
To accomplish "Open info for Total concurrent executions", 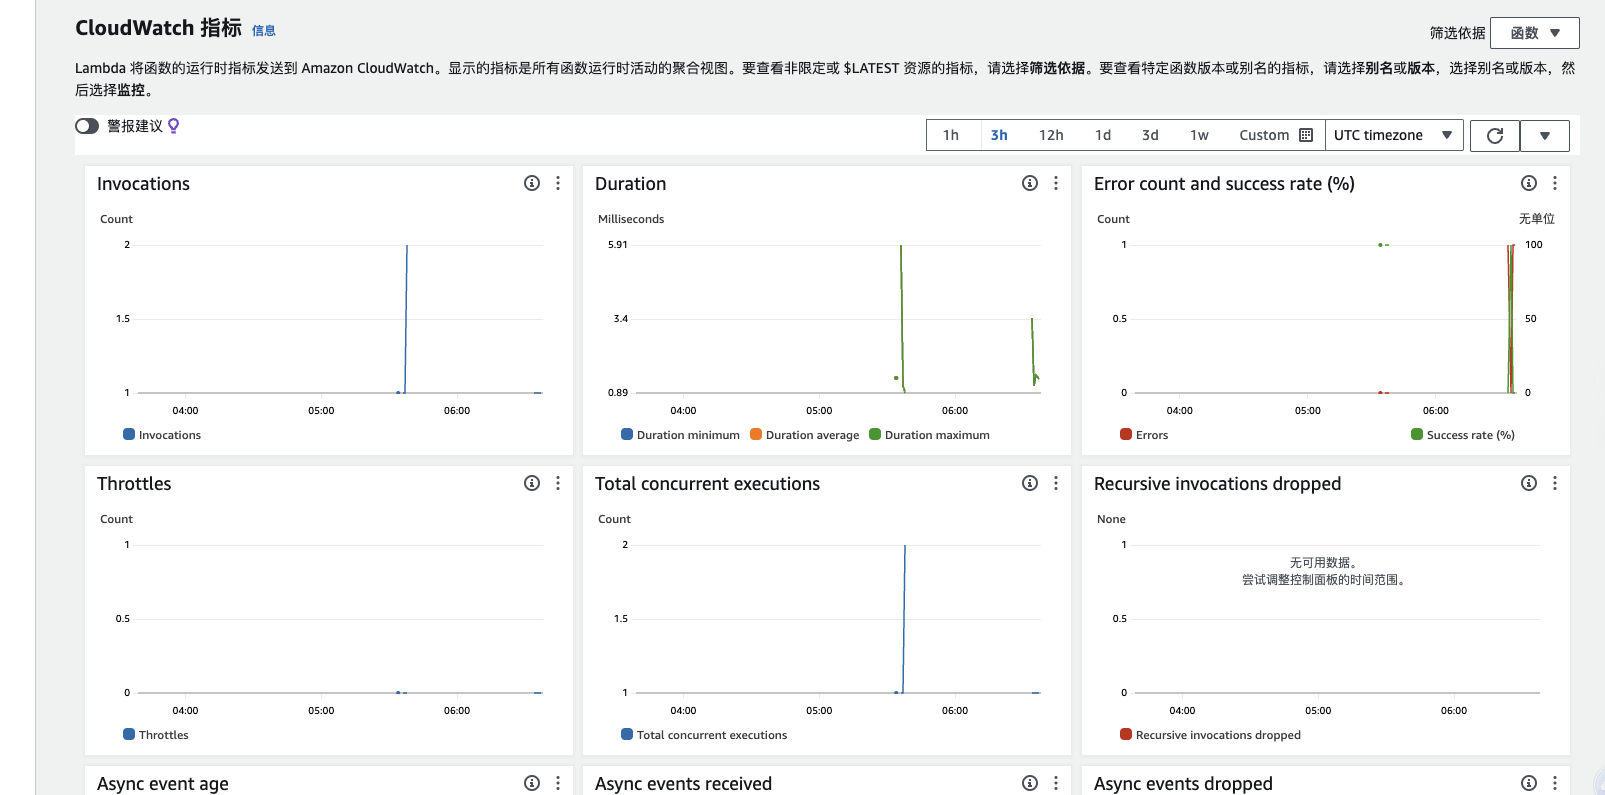I will pos(1030,483).
